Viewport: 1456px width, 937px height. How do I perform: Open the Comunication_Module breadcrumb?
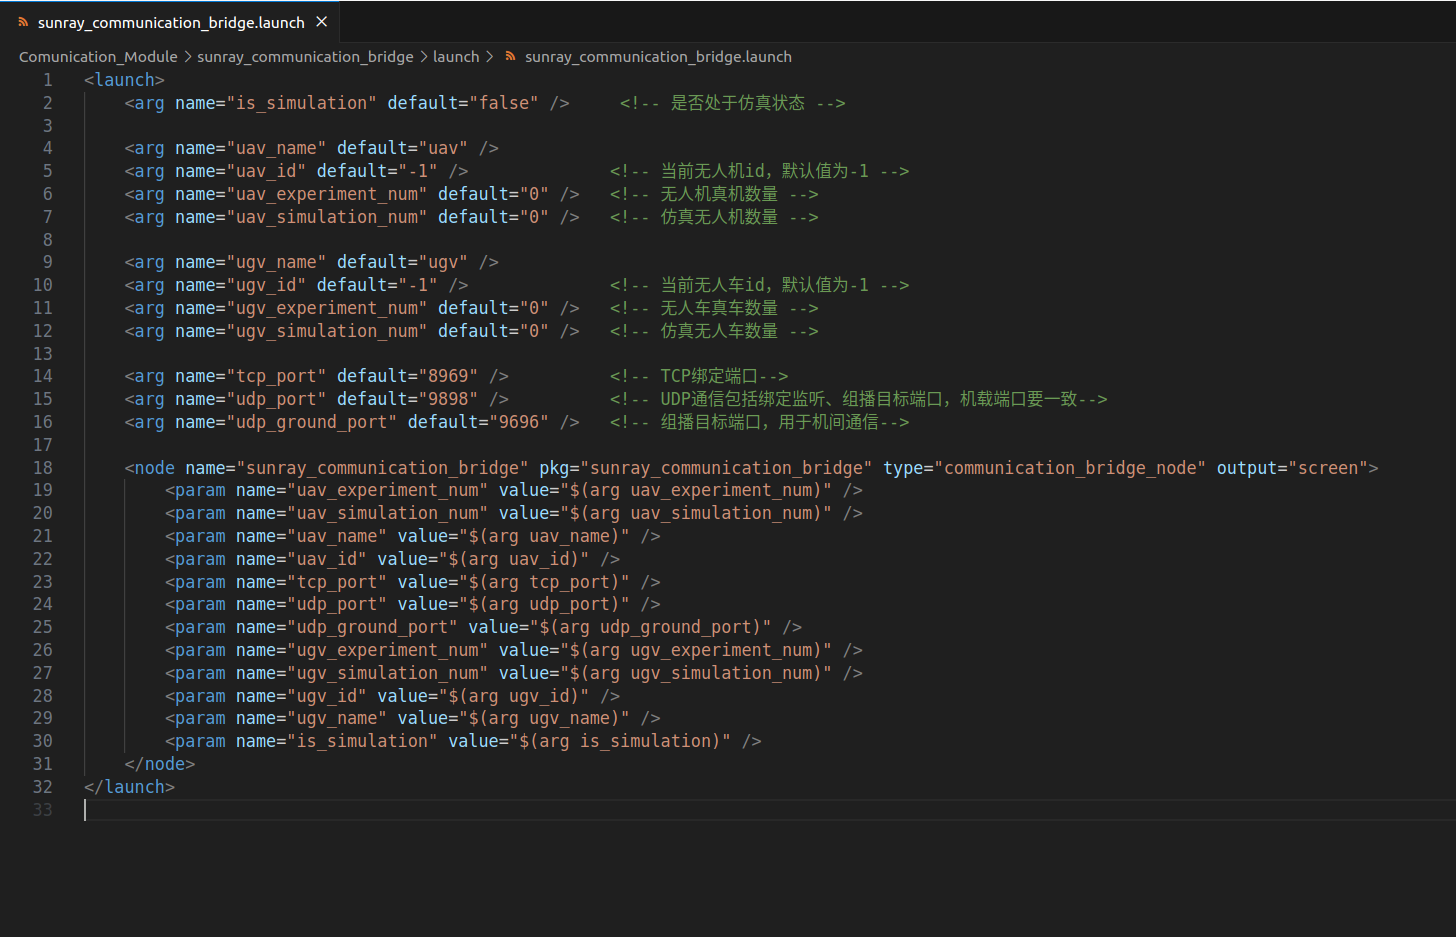tap(98, 57)
